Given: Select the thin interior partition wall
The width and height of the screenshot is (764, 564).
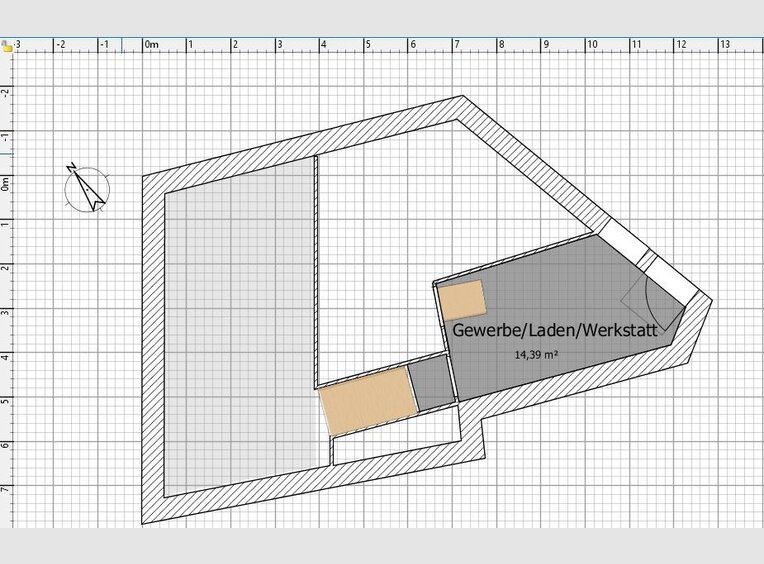Looking at the screenshot, I should [x=316, y=272].
